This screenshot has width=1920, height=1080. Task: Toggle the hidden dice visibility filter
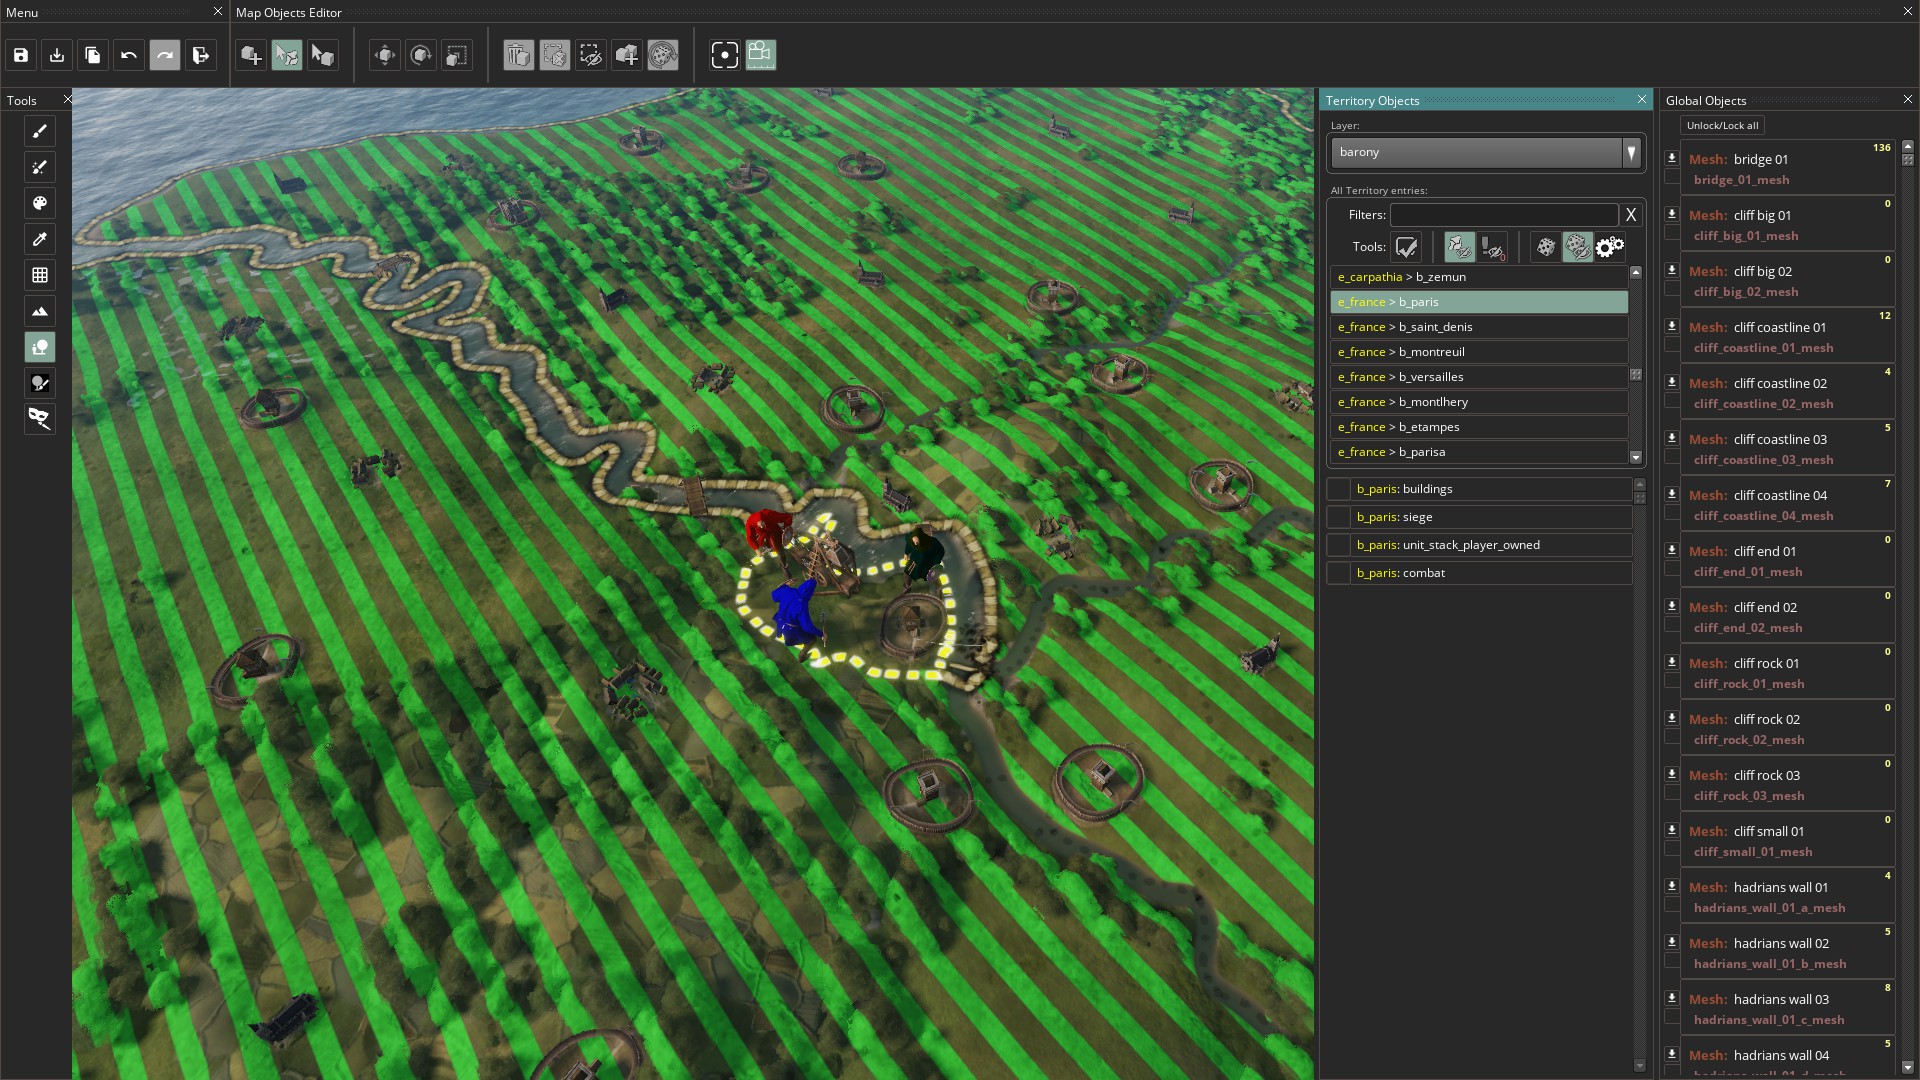1577,247
